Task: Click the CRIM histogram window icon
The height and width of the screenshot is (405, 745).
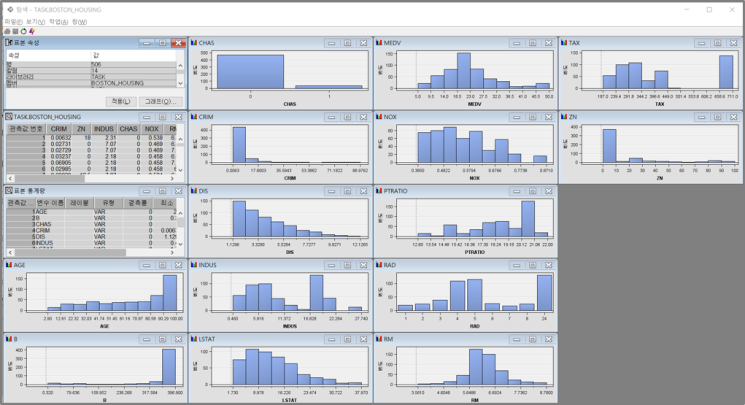Action: tap(194, 116)
